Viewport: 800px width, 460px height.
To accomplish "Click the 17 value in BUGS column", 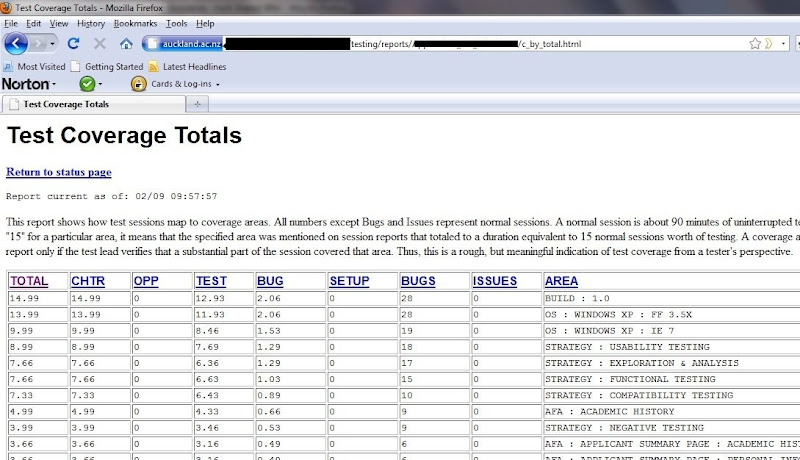I will pyautogui.click(x=407, y=363).
